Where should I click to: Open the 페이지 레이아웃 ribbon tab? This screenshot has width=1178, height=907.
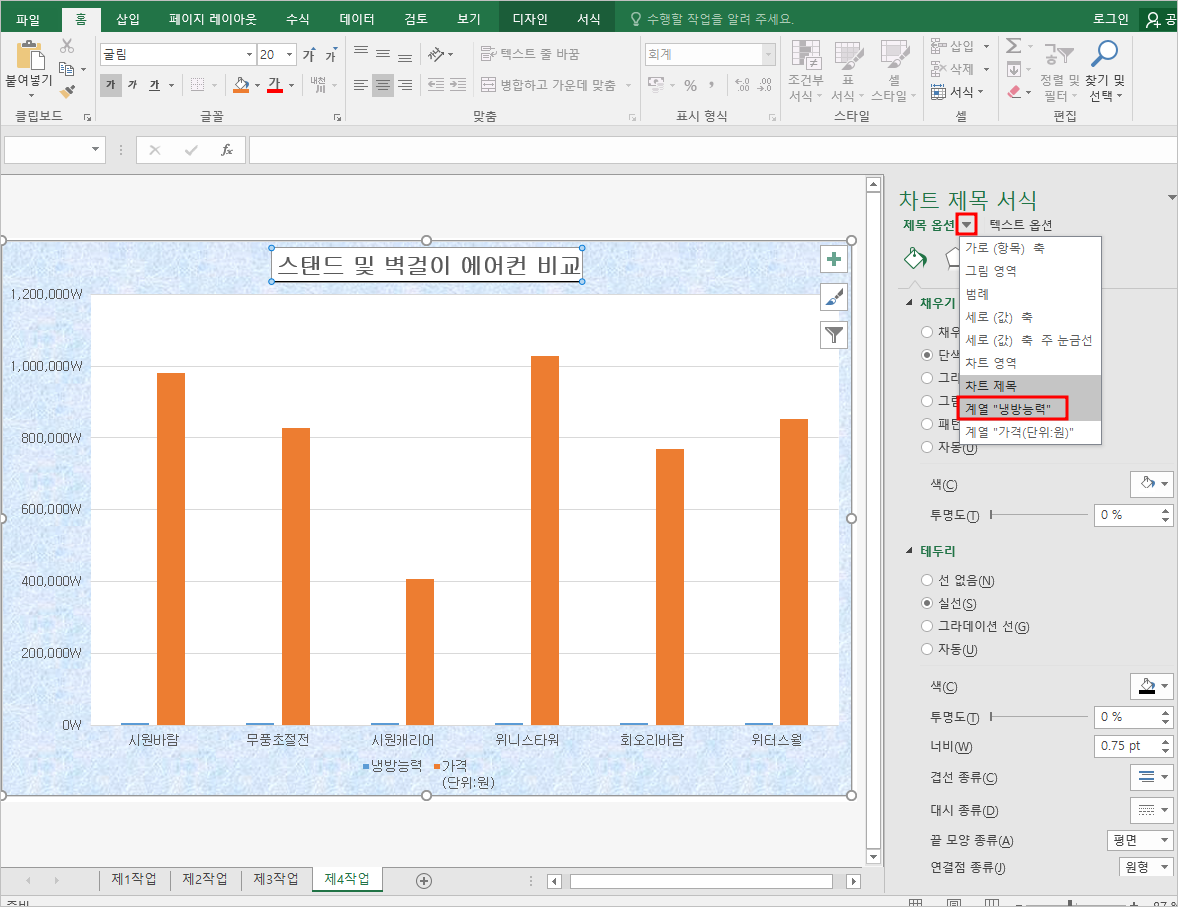tap(213, 19)
